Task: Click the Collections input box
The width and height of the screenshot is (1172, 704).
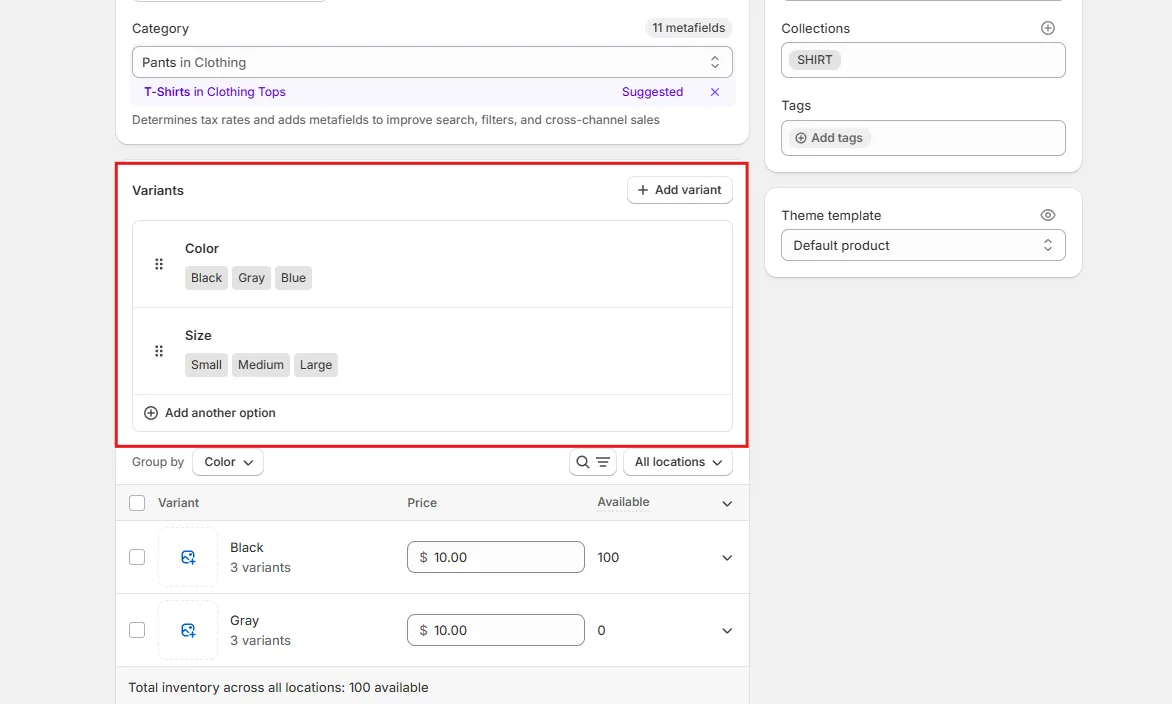Action: click(923, 60)
